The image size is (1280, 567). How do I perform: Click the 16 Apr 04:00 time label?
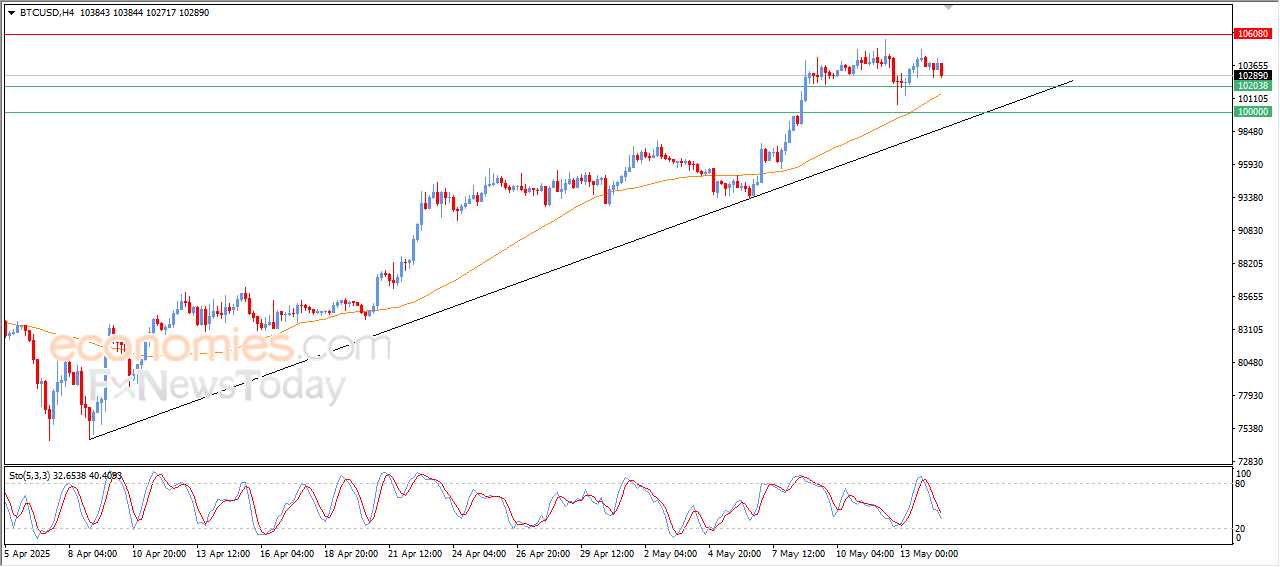(288, 553)
